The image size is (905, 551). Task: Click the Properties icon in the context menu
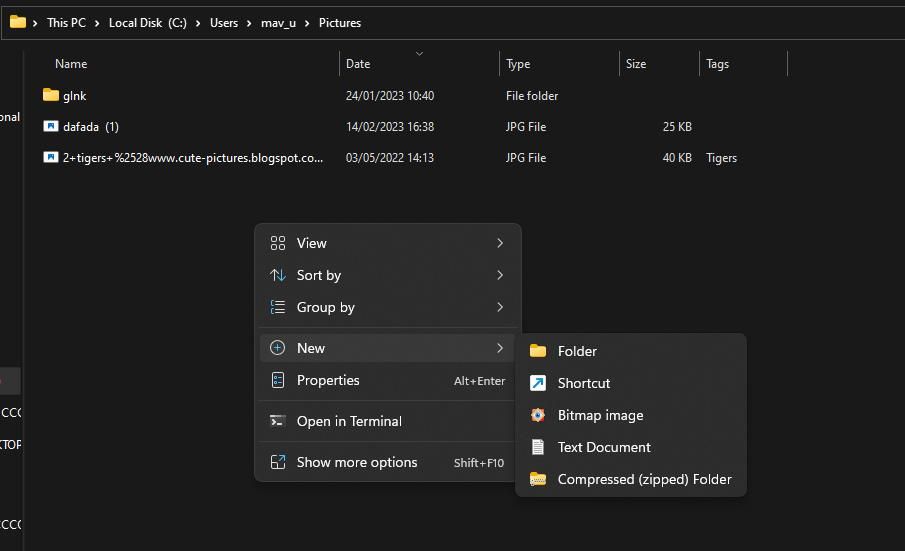(x=278, y=380)
